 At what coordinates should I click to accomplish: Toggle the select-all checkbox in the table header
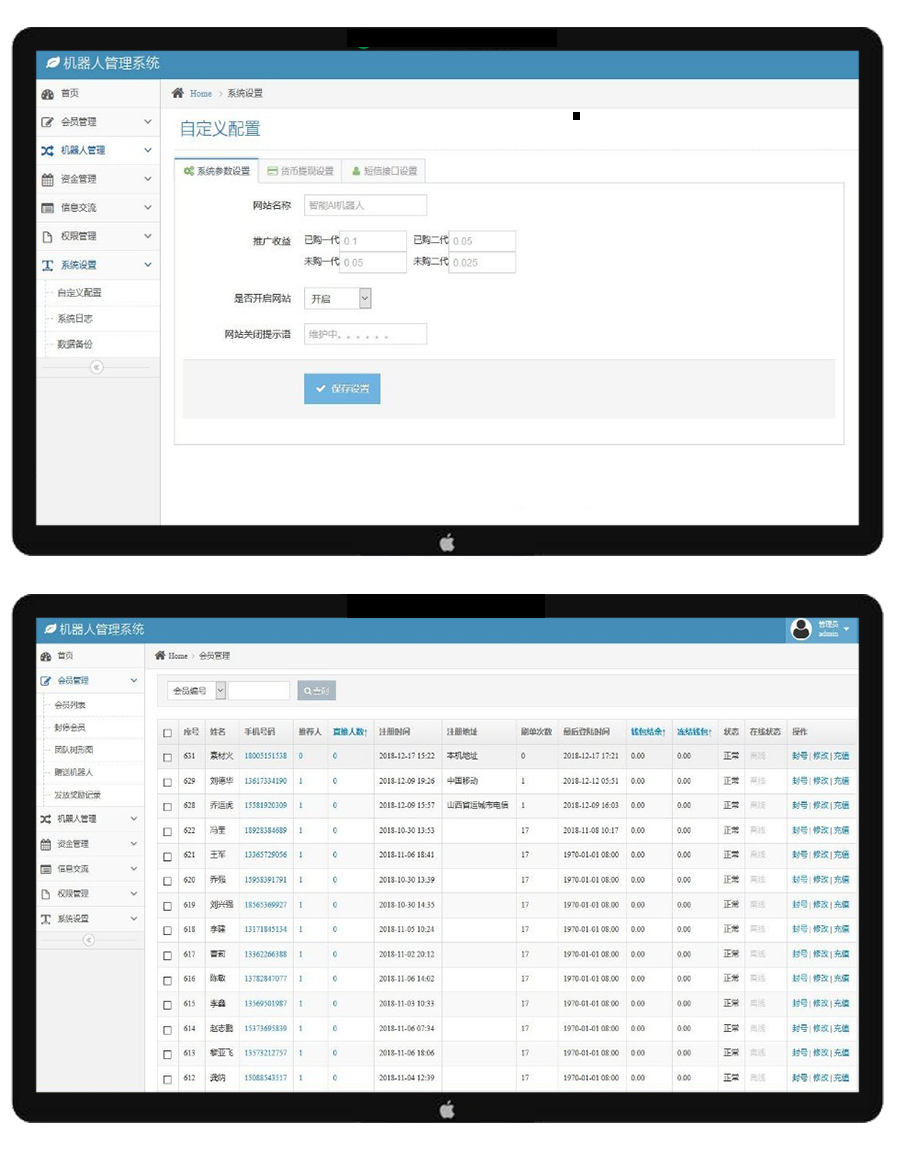click(167, 733)
